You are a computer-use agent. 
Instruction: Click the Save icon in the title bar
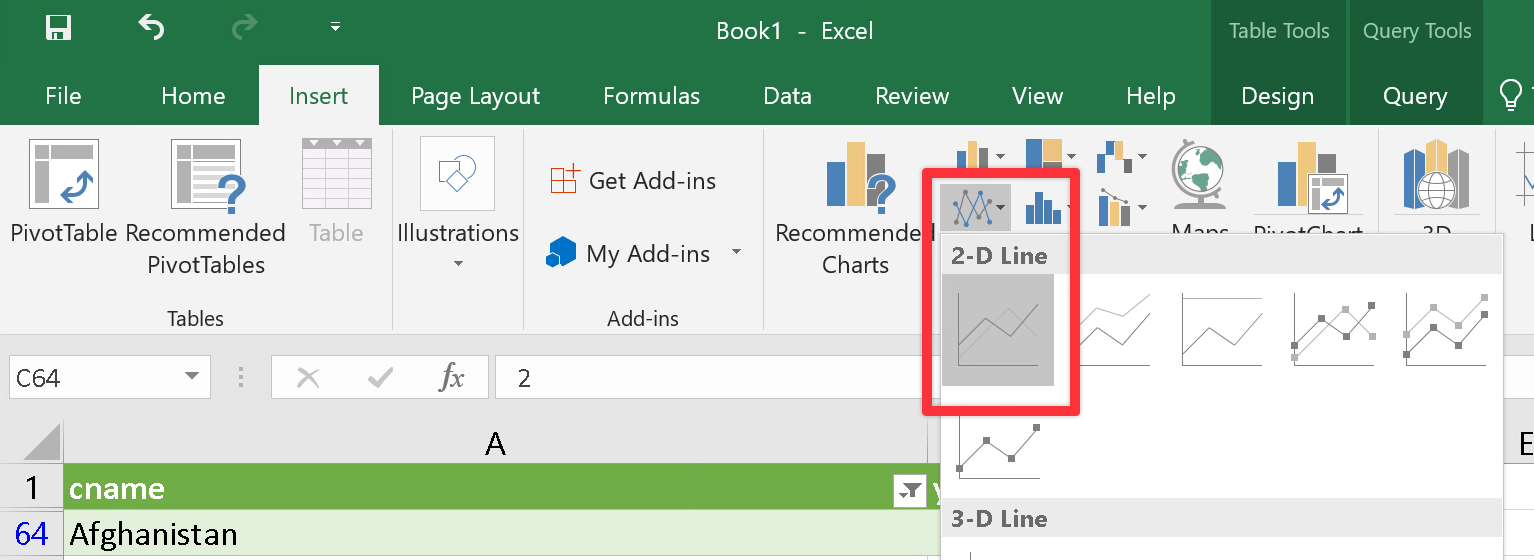tap(59, 28)
